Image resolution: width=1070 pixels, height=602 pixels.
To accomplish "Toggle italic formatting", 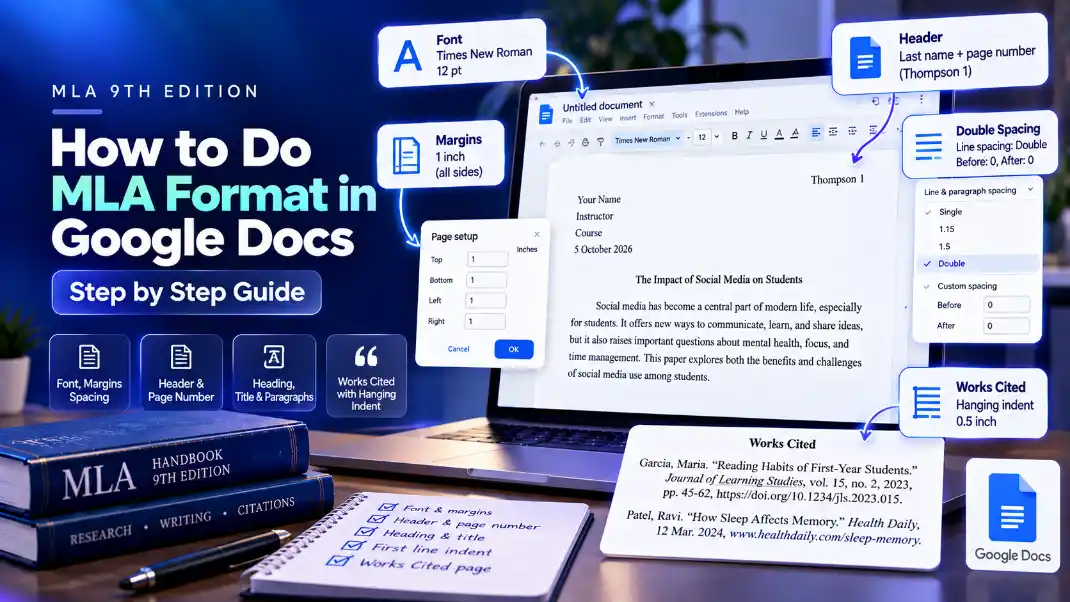I will click(x=749, y=135).
